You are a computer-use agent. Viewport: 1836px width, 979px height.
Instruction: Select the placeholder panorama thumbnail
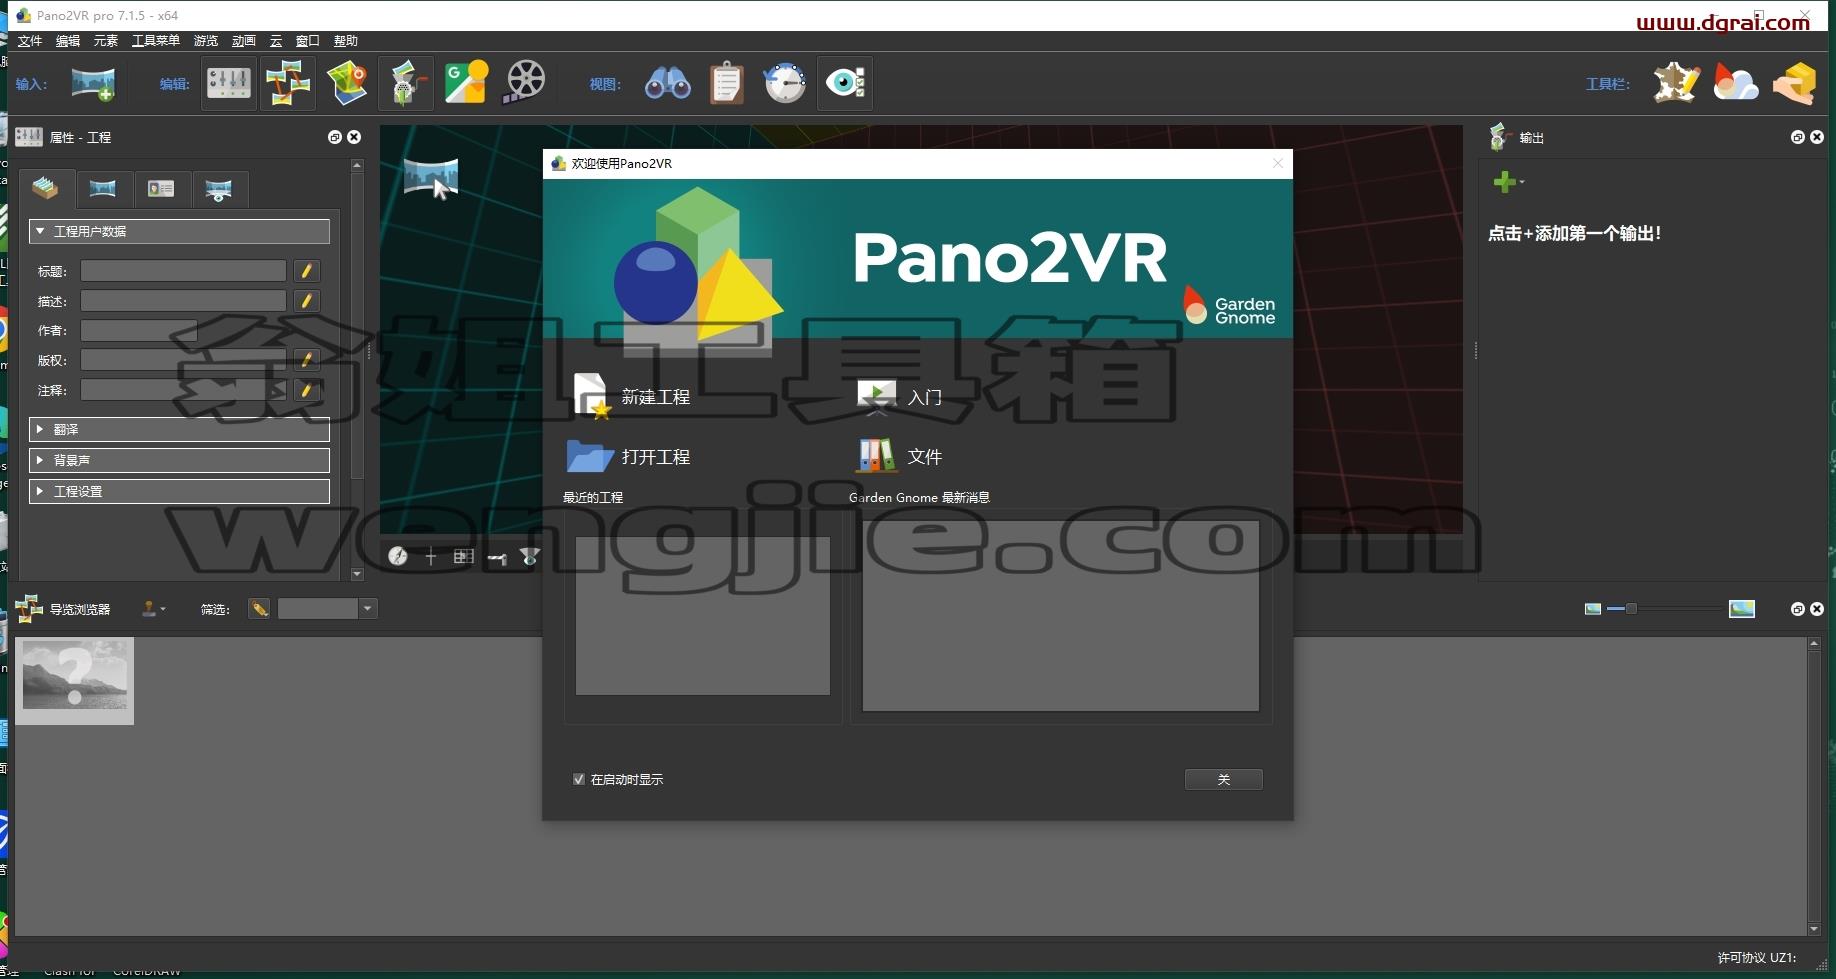(x=74, y=681)
